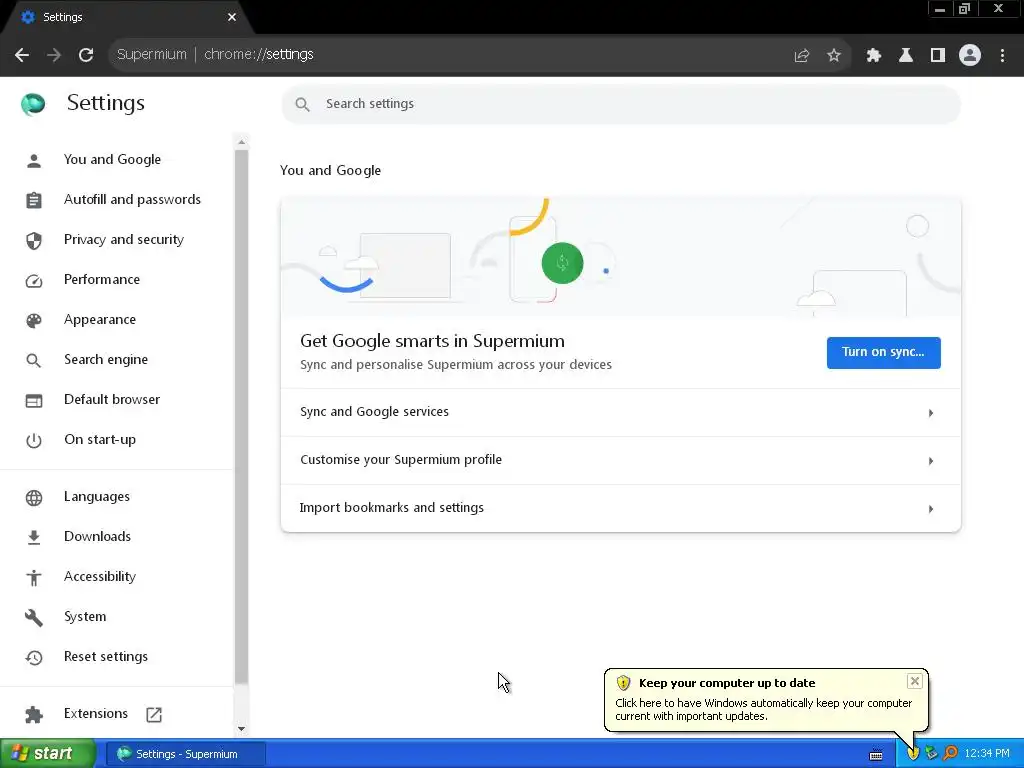Expand Sync and Google services
This screenshot has width=1024, height=768.
pyautogui.click(x=620, y=412)
